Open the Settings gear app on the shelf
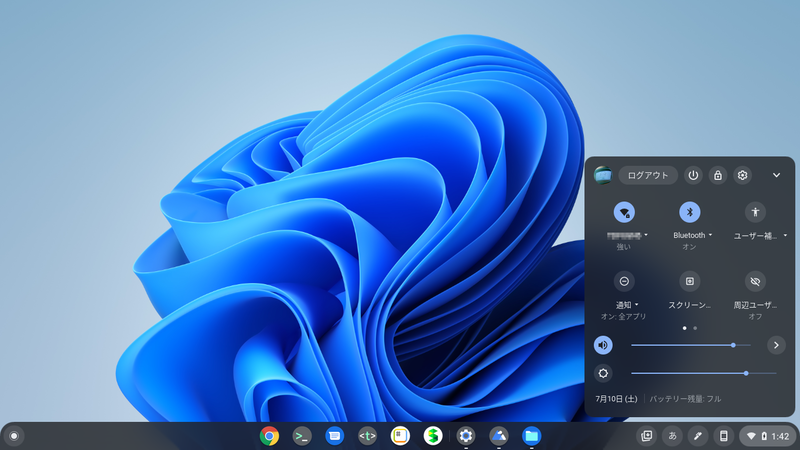Image resolution: width=800 pixels, height=450 pixels. [466, 436]
